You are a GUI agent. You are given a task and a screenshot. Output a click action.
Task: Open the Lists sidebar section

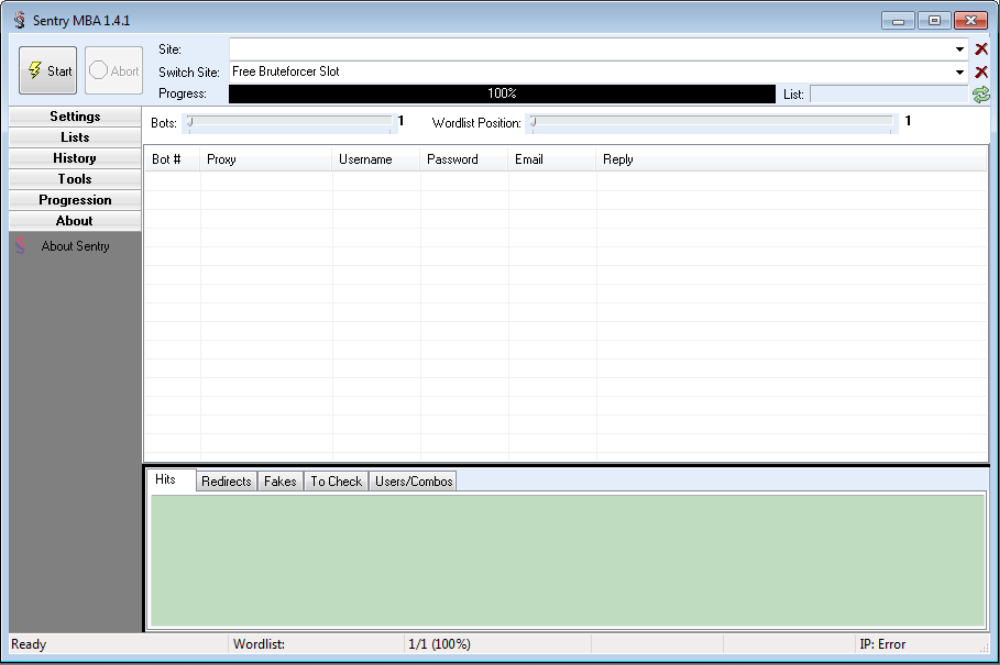point(75,138)
